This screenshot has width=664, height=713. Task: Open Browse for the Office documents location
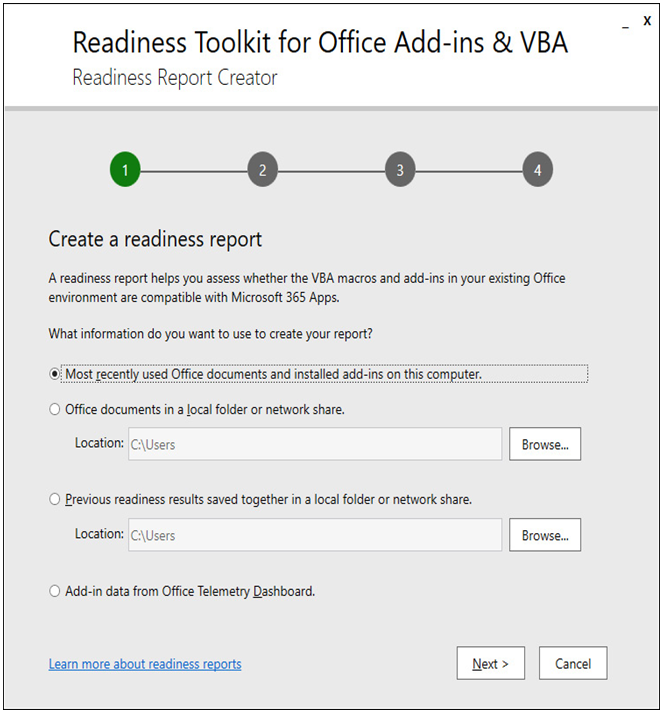click(545, 444)
